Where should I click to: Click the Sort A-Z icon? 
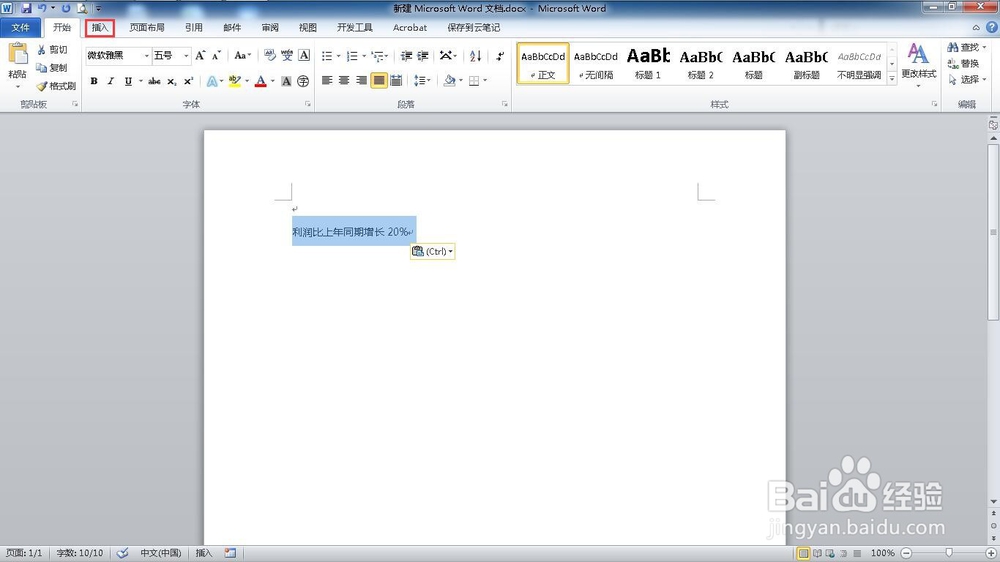pyautogui.click(x=475, y=56)
